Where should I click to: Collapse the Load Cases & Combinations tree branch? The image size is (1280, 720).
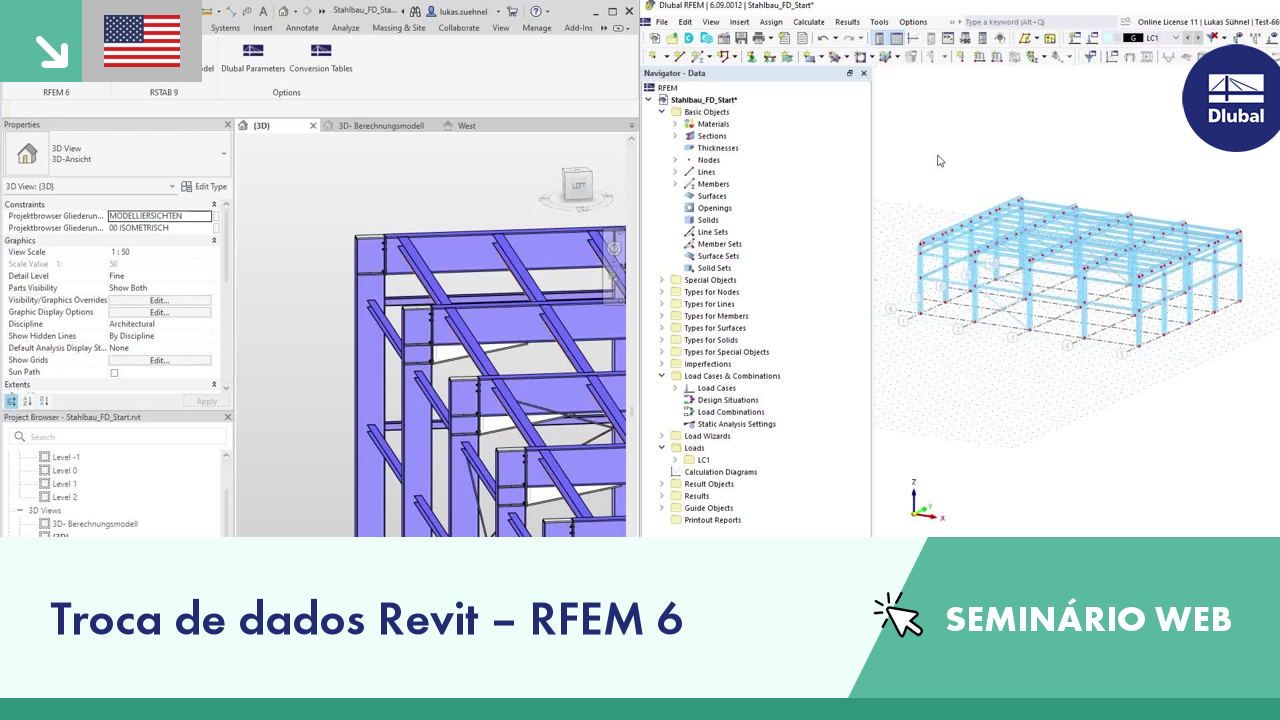pos(661,375)
